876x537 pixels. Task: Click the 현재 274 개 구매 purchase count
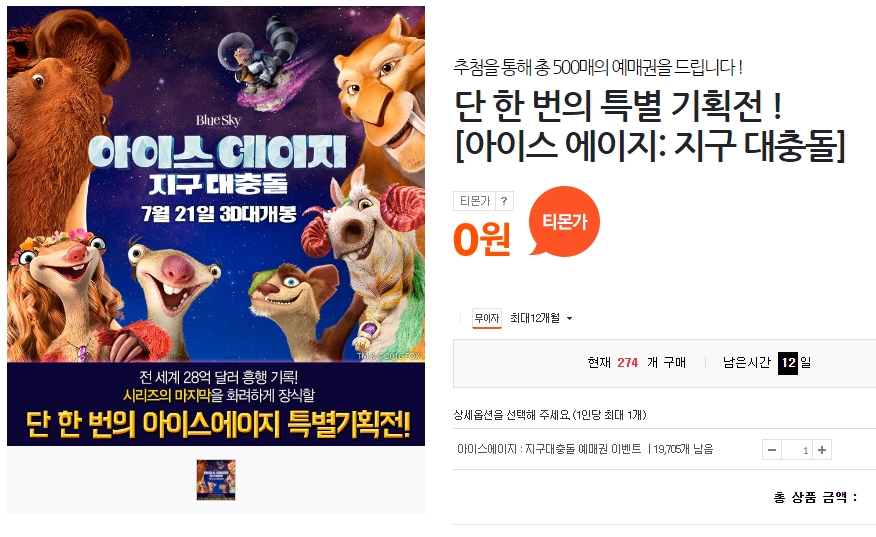pos(636,363)
